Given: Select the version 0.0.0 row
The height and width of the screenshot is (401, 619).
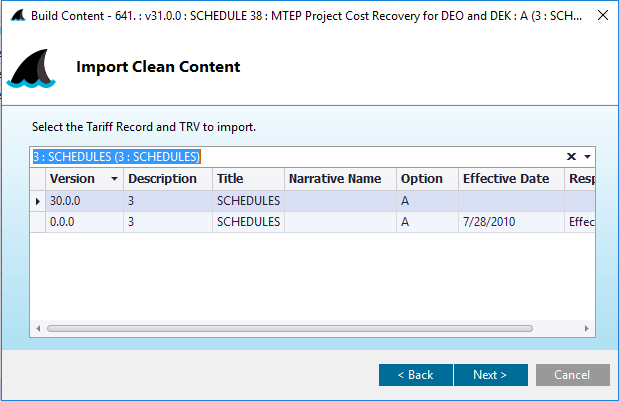Looking at the screenshot, I should point(313,222).
